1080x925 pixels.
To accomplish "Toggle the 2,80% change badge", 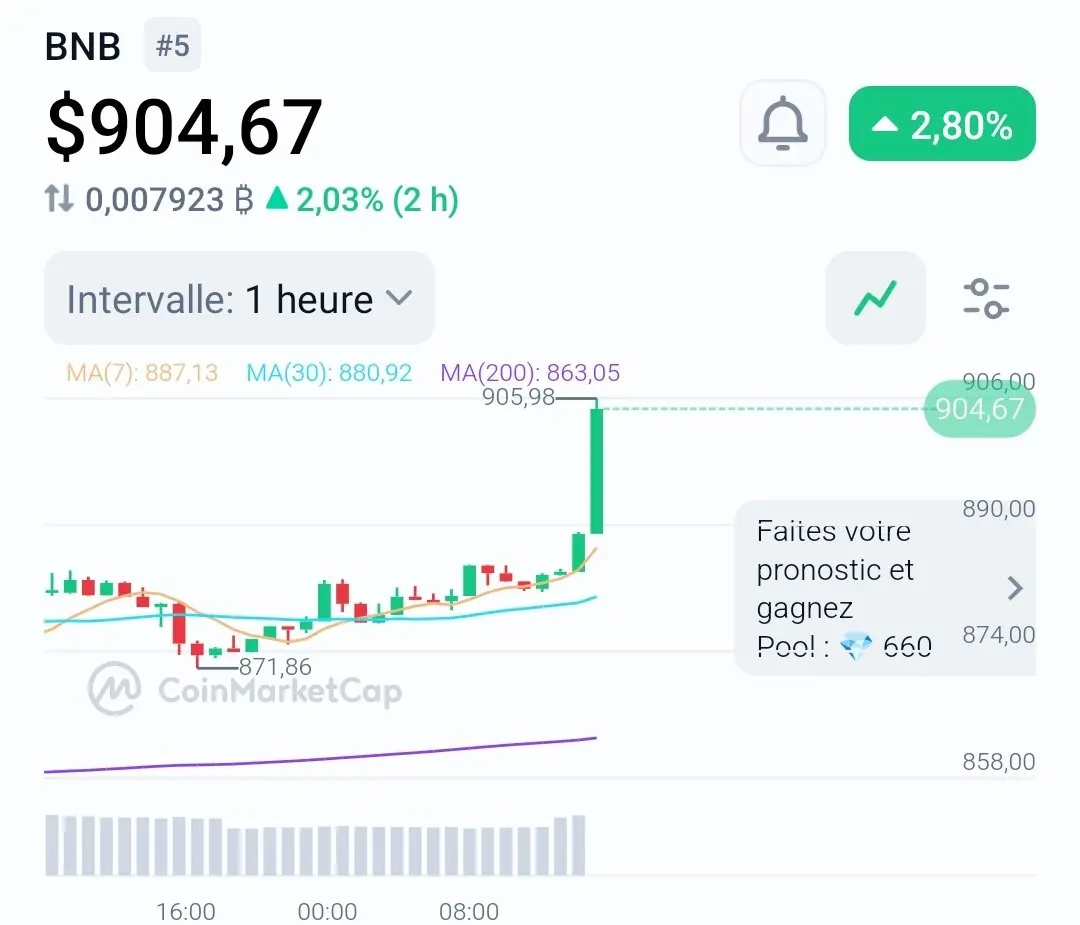I will (942, 124).
